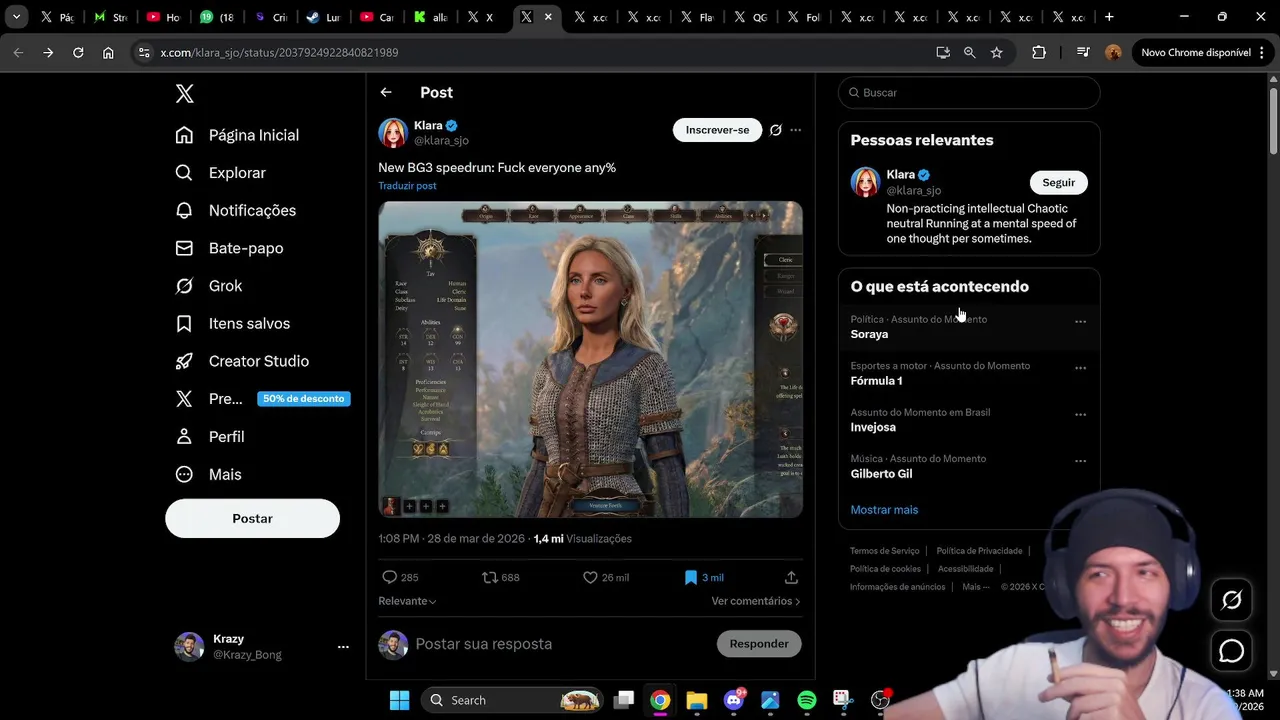This screenshot has height=720, width=1280.
Task: Switch to the Steam tab
Action: (323, 17)
